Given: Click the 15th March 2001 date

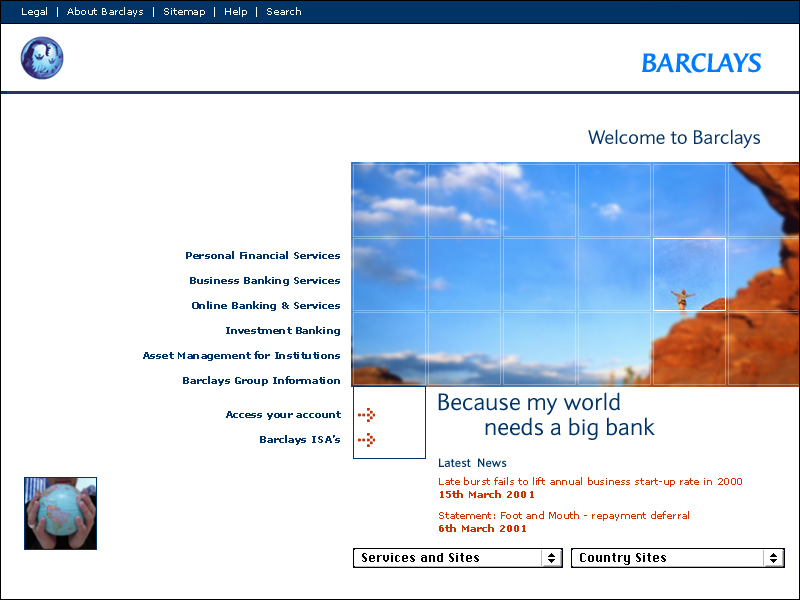Looking at the screenshot, I should tap(487, 494).
